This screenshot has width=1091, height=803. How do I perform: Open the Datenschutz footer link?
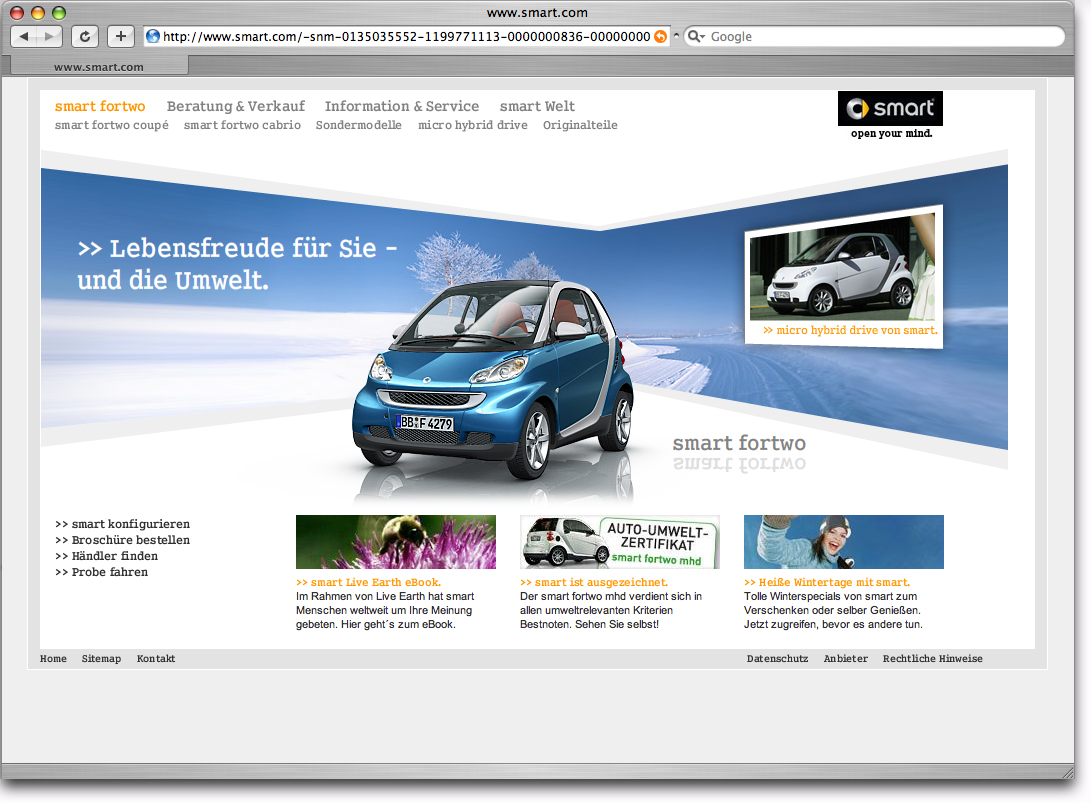pyautogui.click(x=777, y=659)
